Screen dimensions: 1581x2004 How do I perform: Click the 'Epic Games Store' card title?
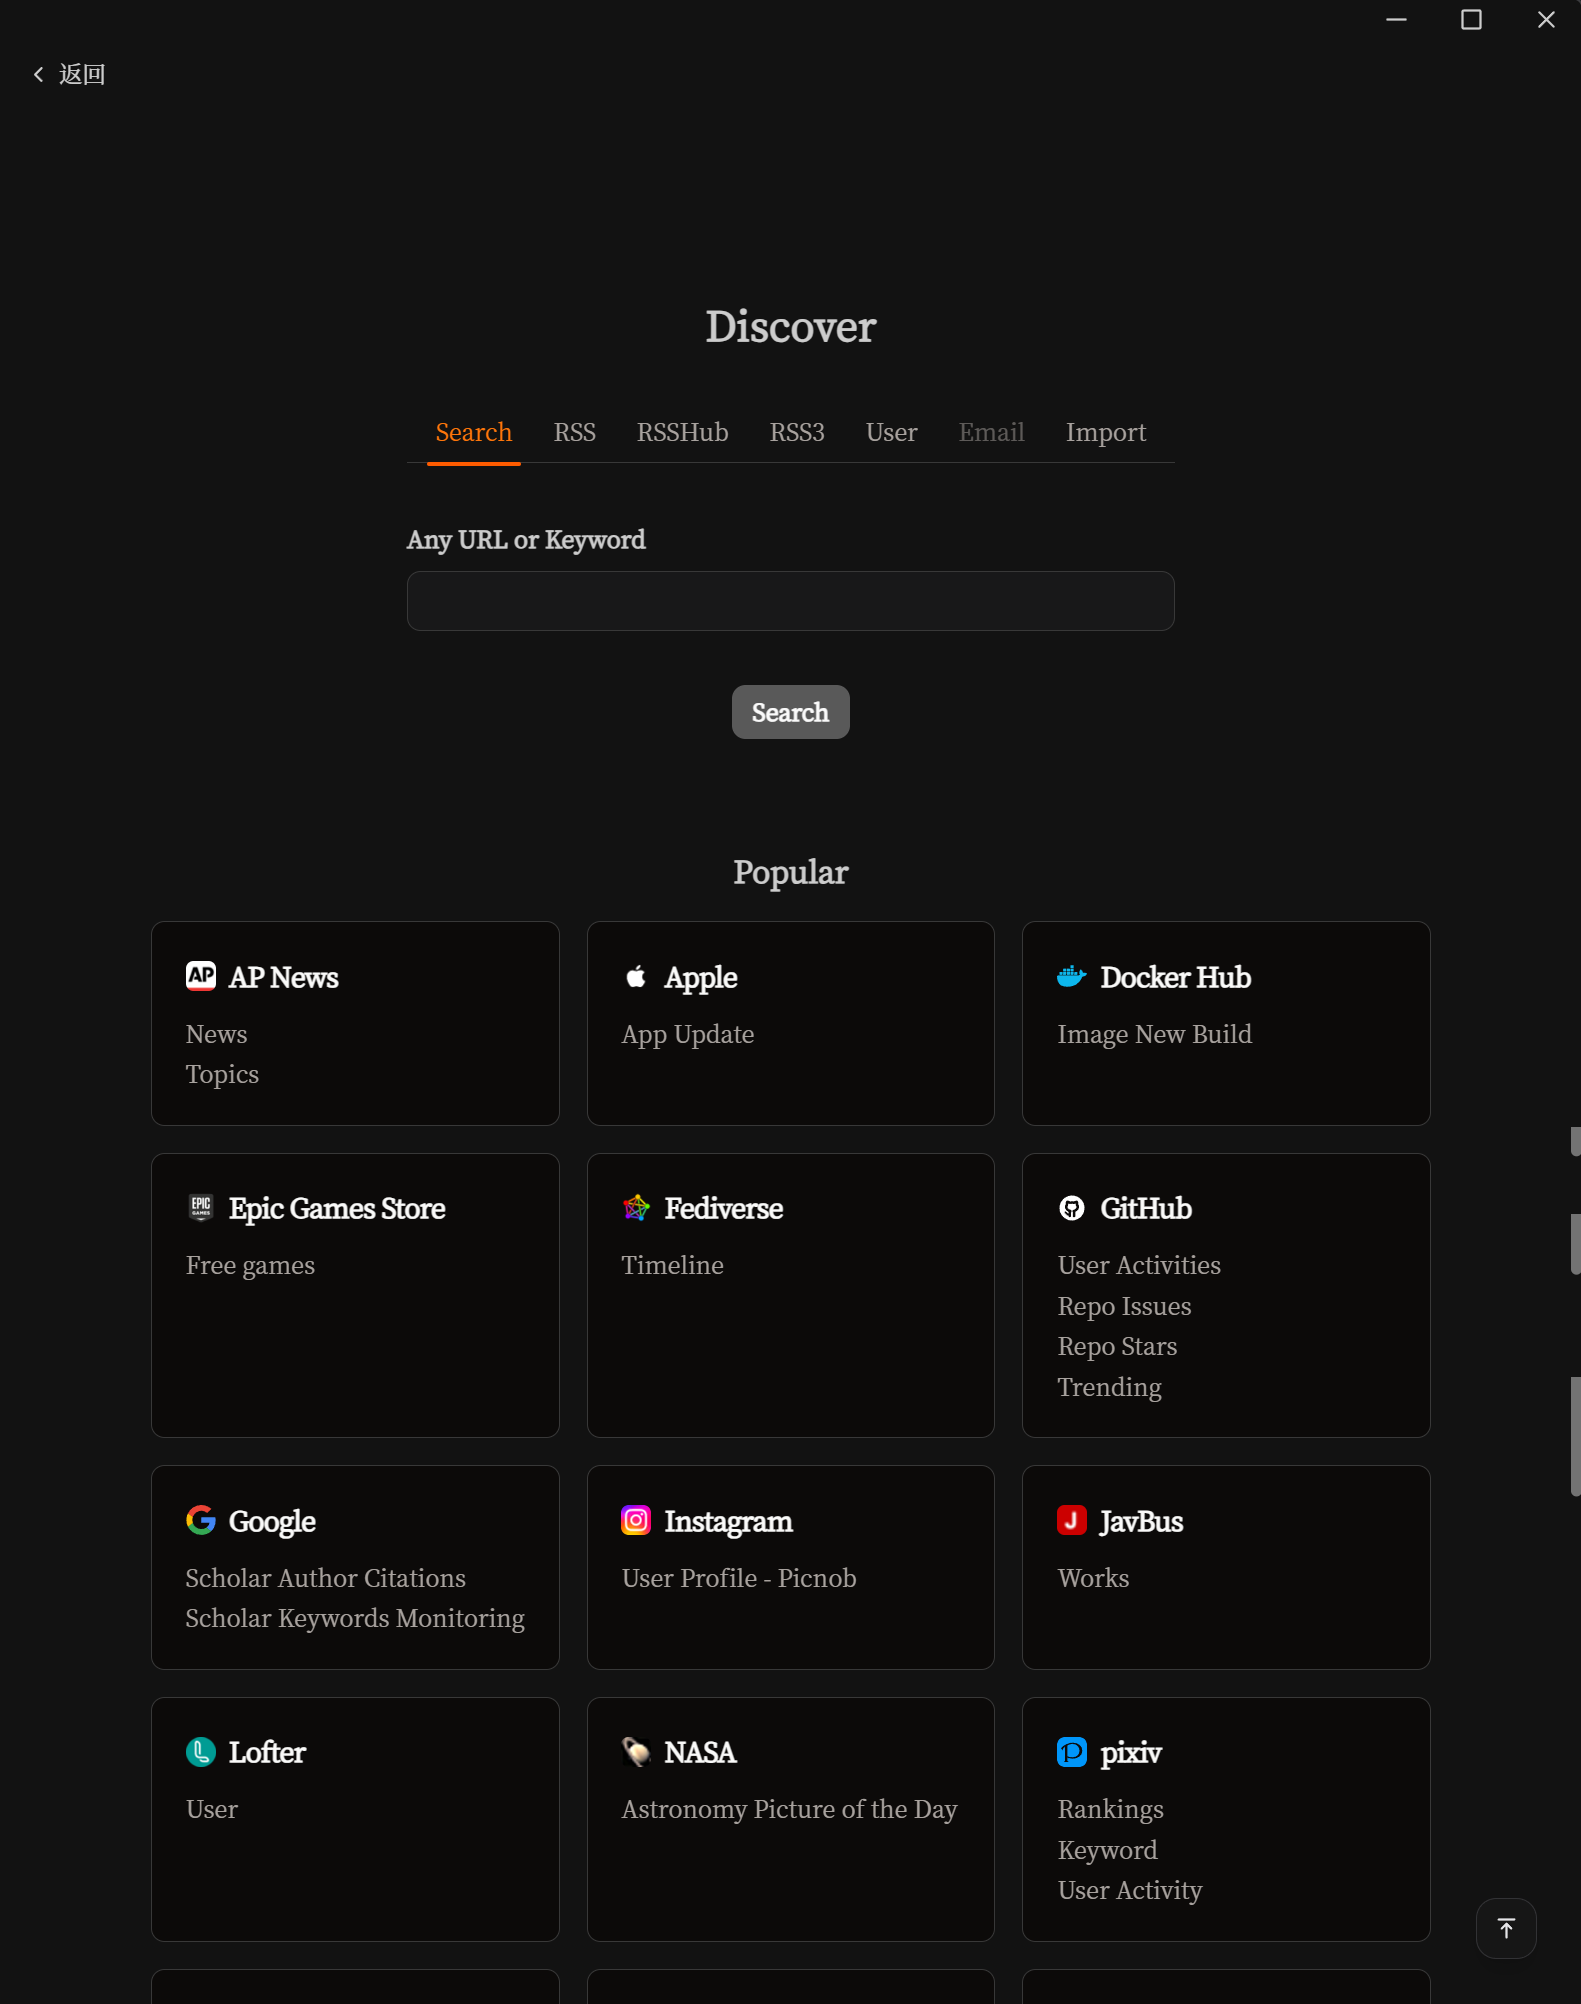337,1208
